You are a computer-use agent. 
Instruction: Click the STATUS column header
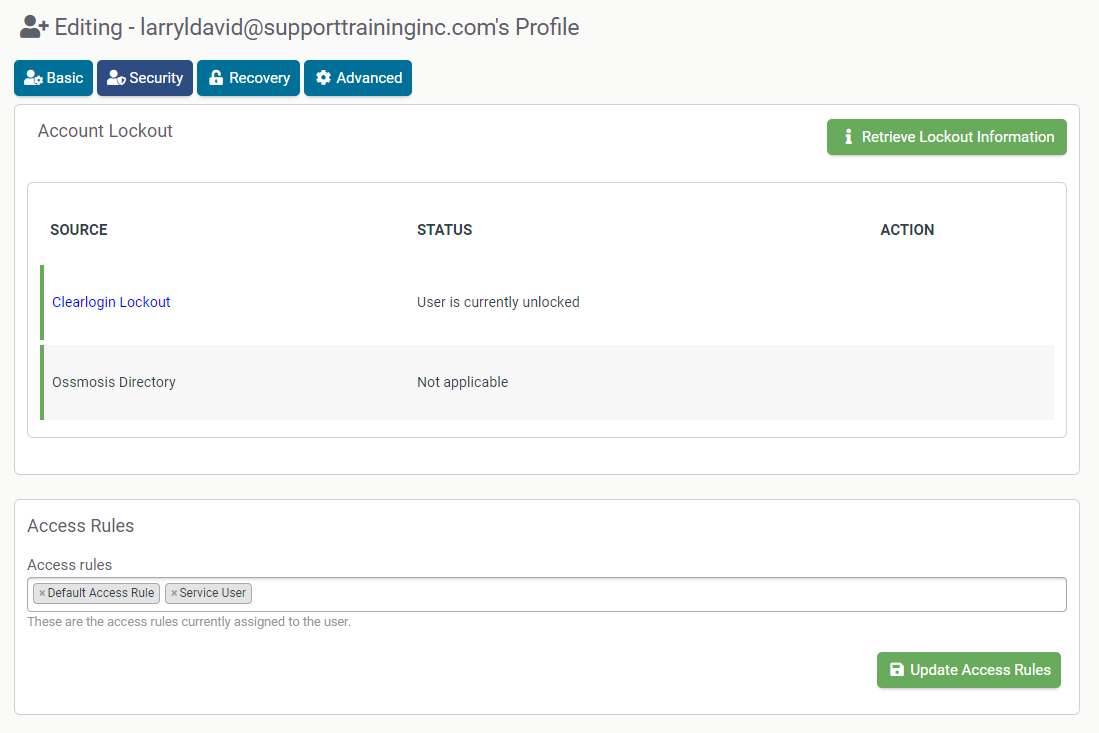tap(444, 230)
